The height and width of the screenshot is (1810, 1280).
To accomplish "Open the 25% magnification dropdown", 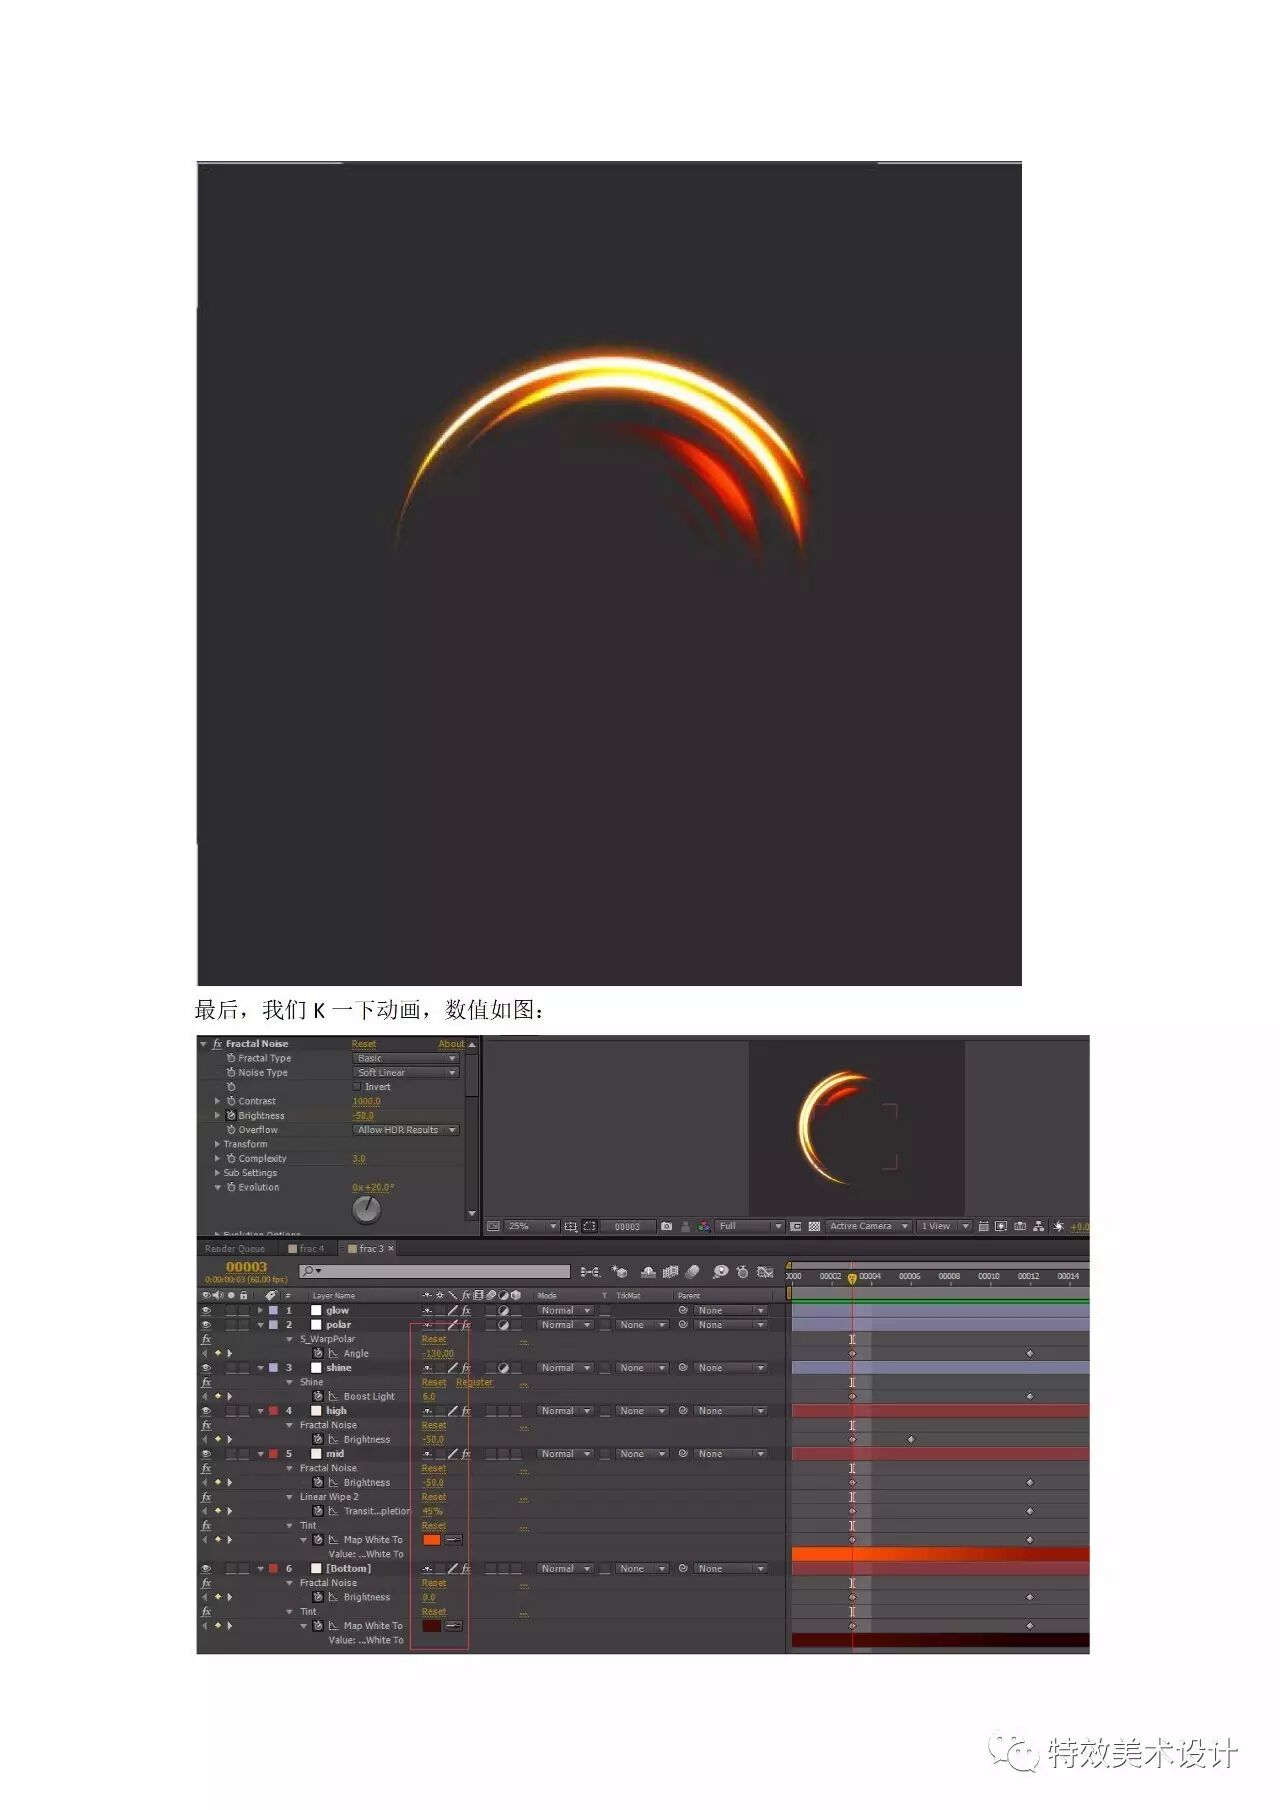I will 532,1226.
